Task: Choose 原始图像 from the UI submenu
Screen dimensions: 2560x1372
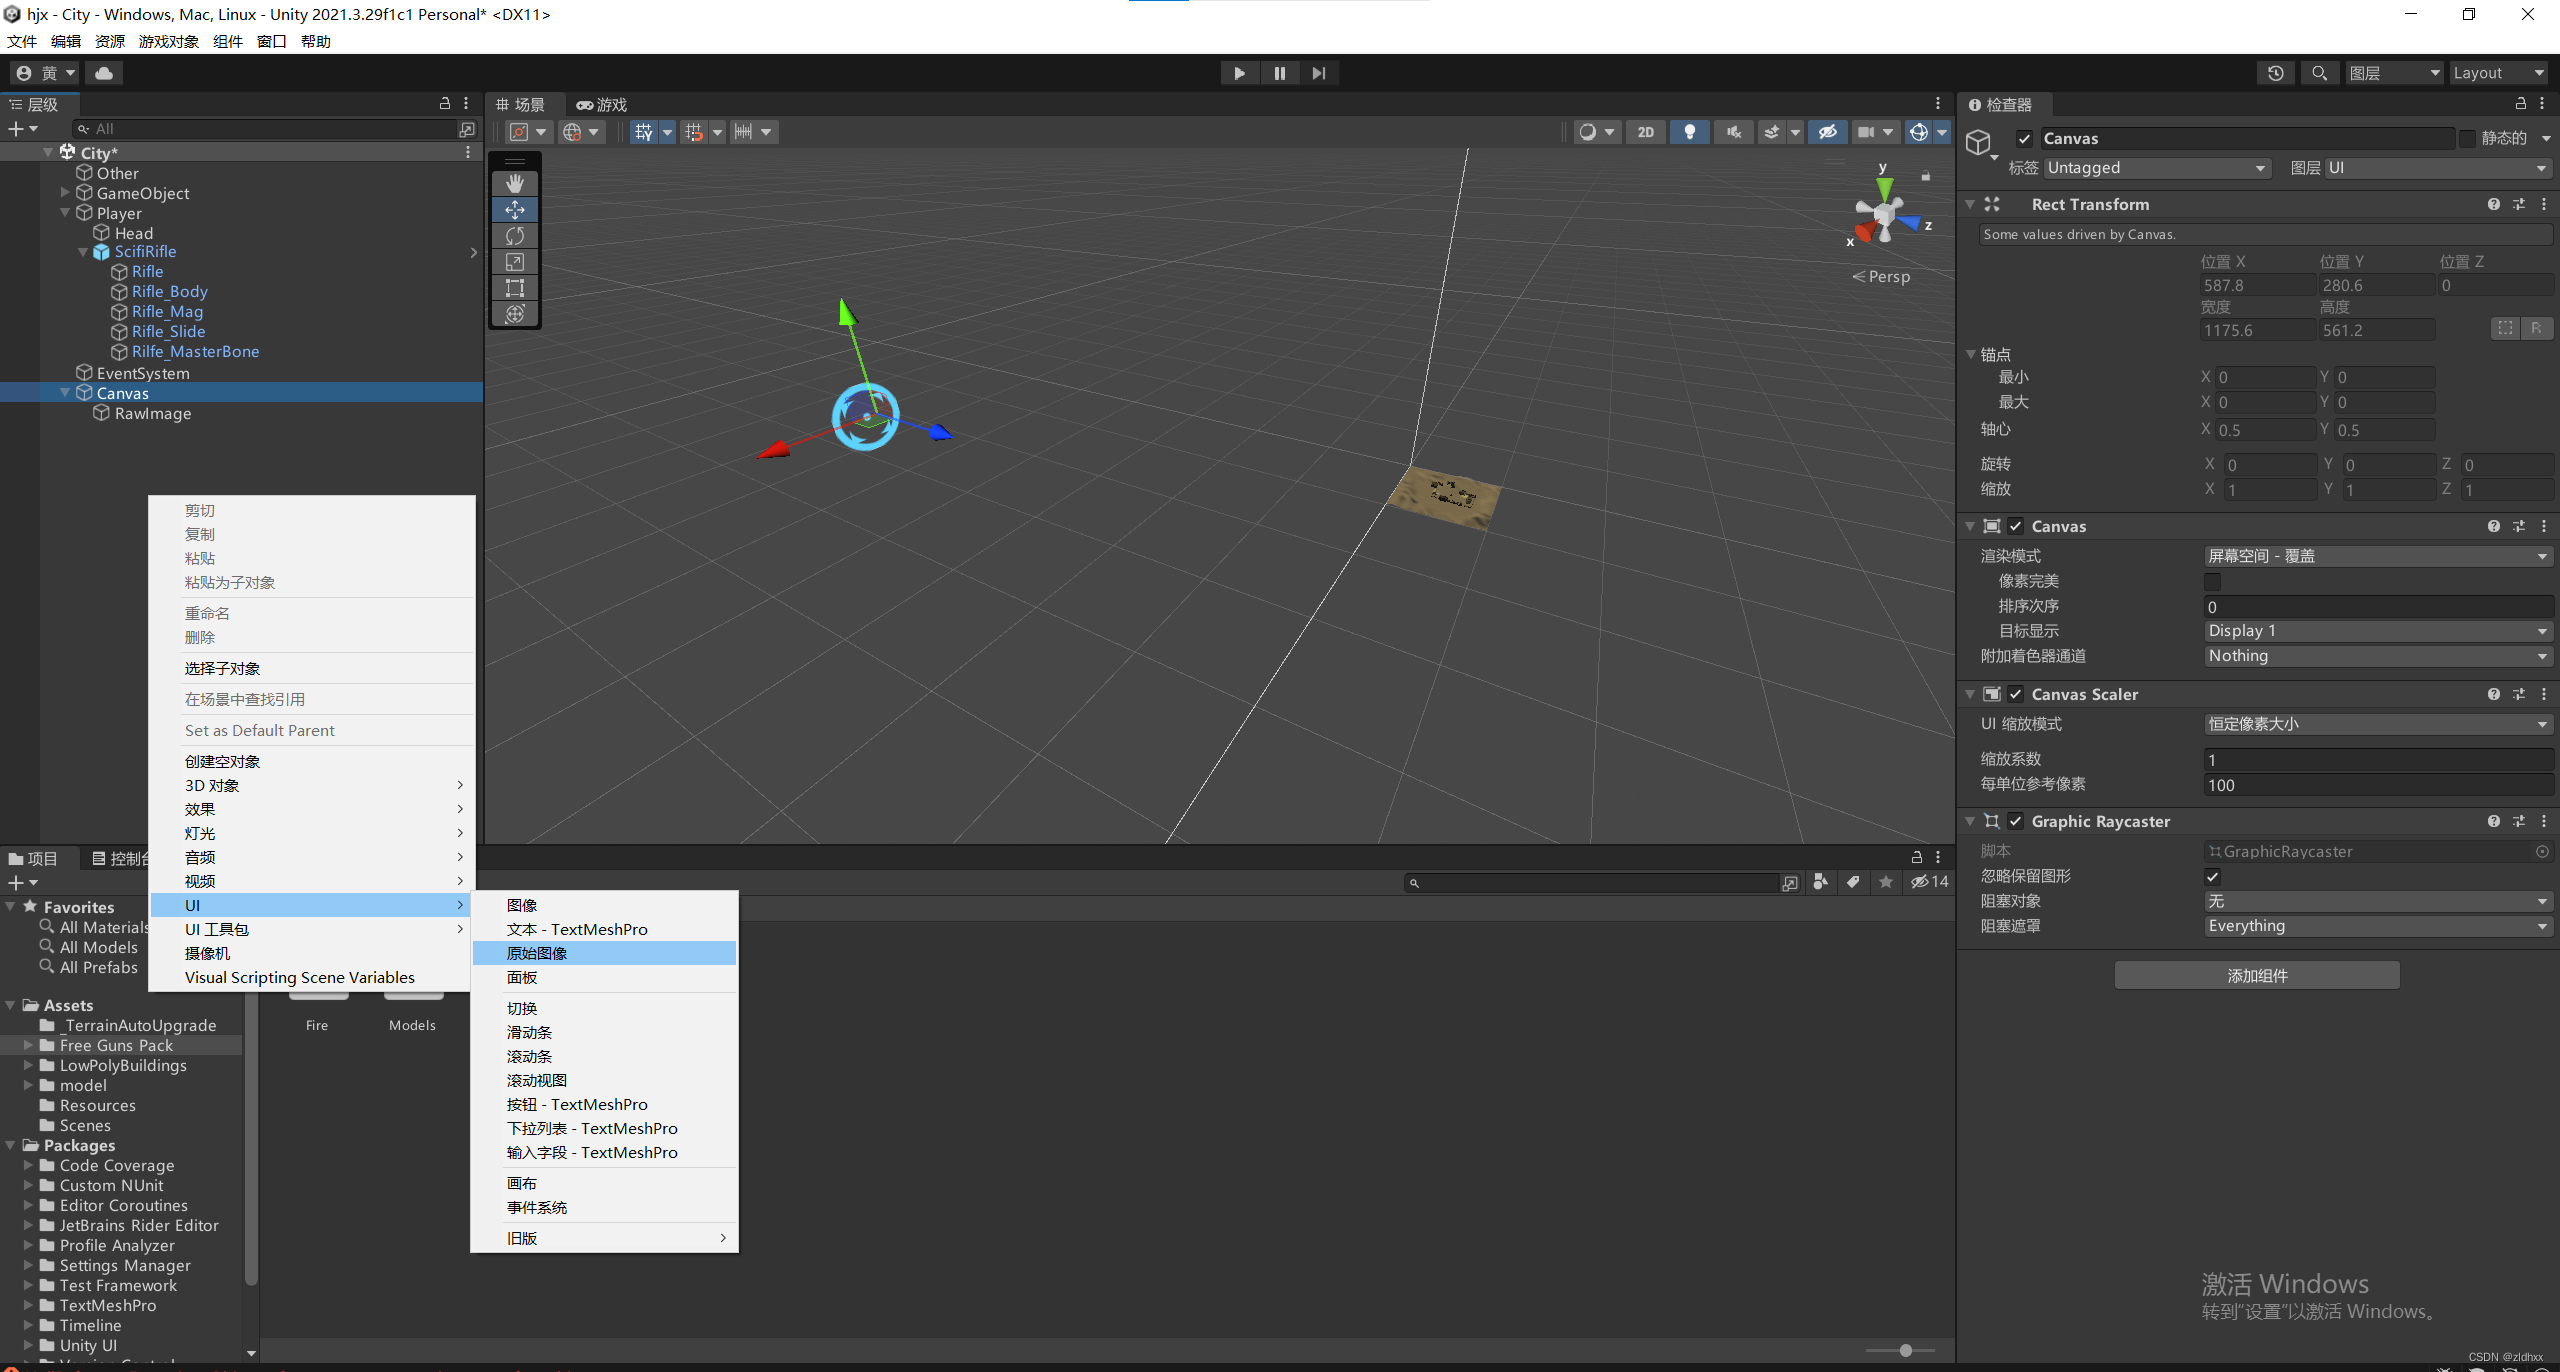Action: click(x=537, y=953)
